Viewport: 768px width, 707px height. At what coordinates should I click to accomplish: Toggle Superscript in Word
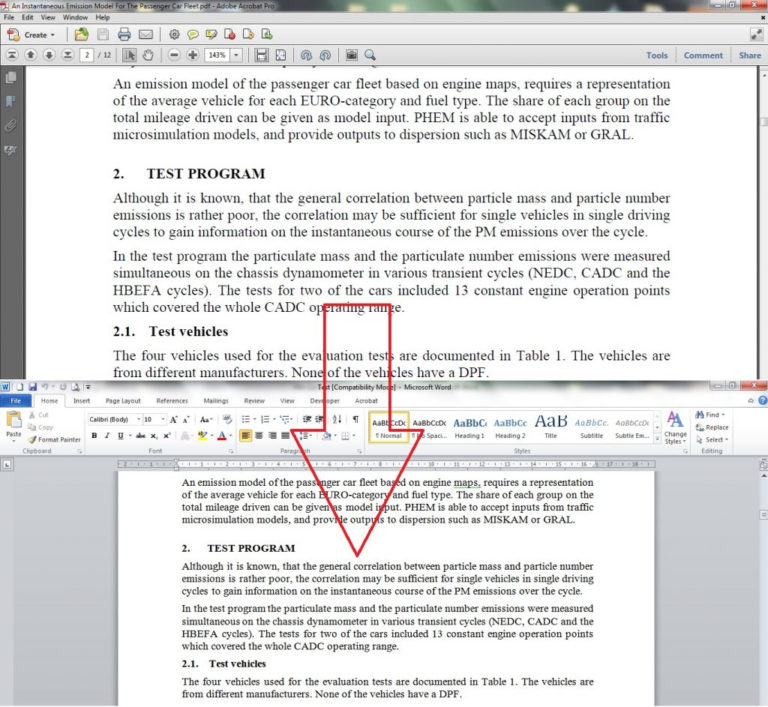pyautogui.click(x=167, y=436)
